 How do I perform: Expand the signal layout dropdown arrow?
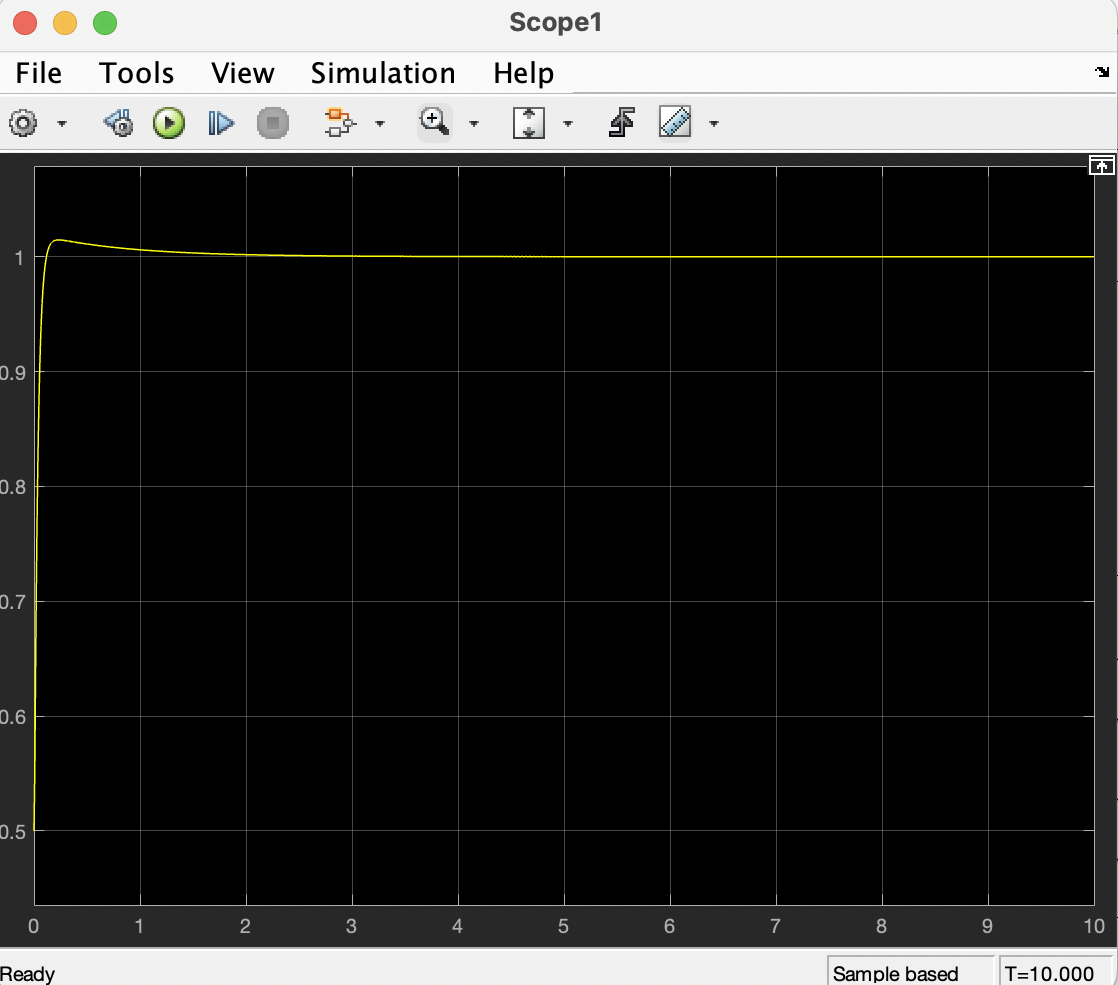coord(380,123)
